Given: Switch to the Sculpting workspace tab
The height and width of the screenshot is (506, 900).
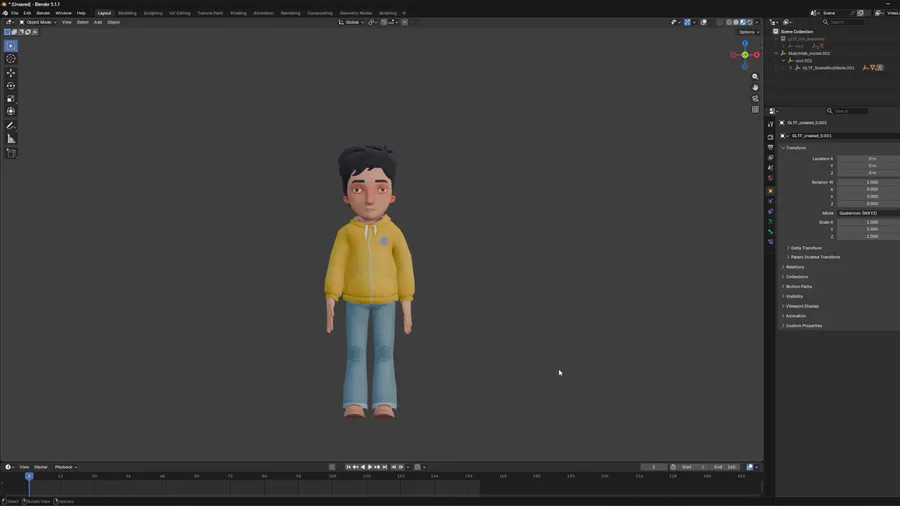Looking at the screenshot, I should click(x=153, y=13).
